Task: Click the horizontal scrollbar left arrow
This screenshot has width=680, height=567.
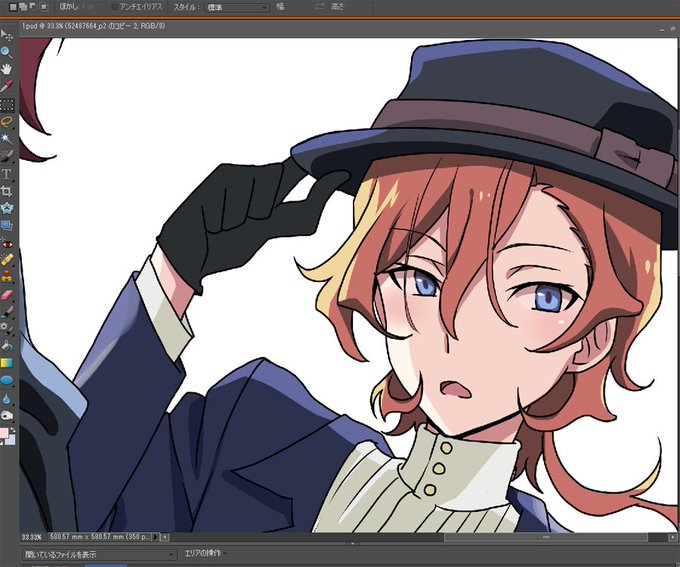Action: point(165,537)
